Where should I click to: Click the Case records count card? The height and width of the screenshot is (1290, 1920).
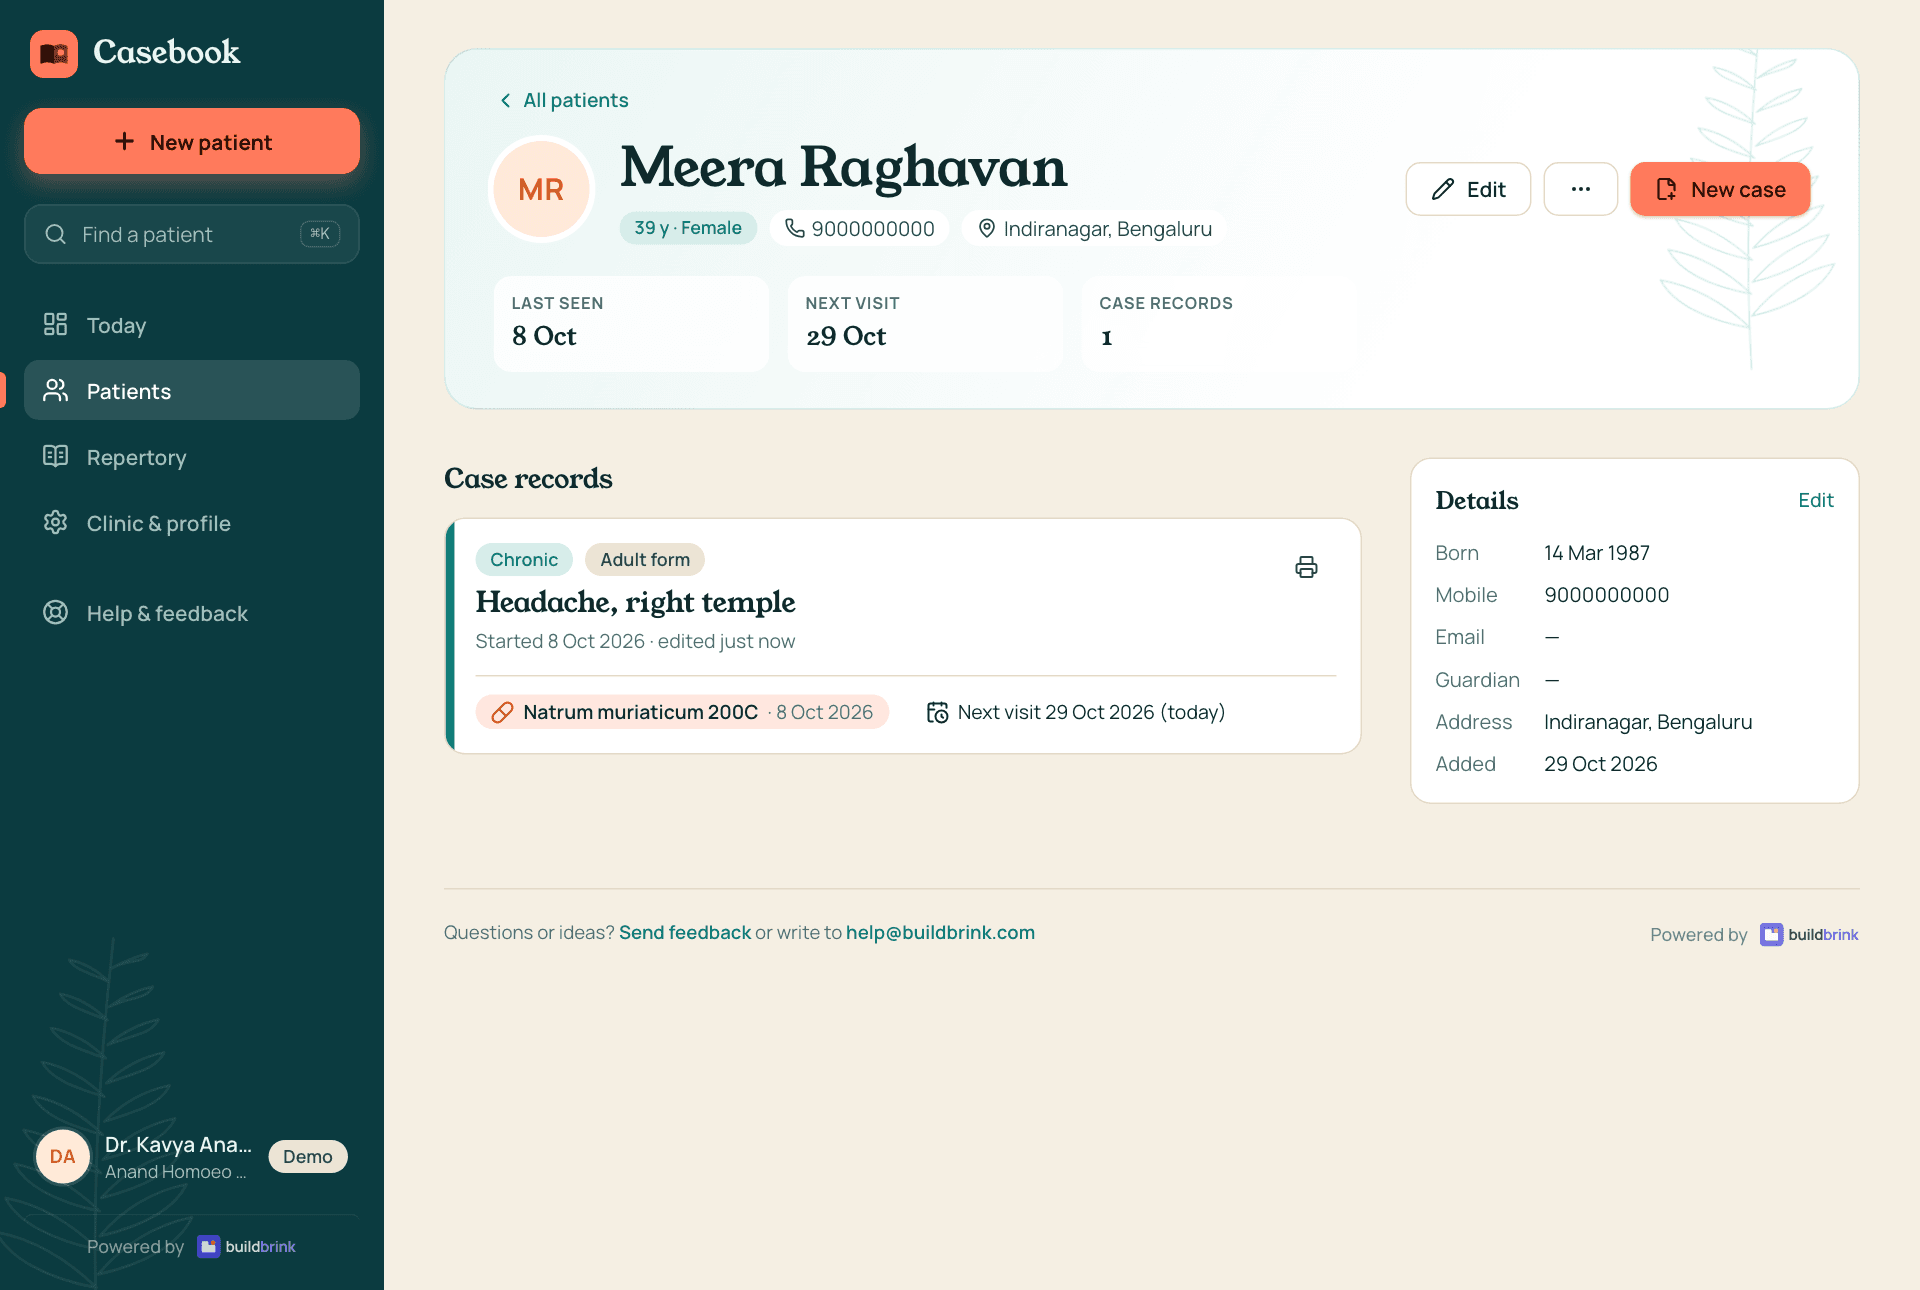tap(1219, 324)
